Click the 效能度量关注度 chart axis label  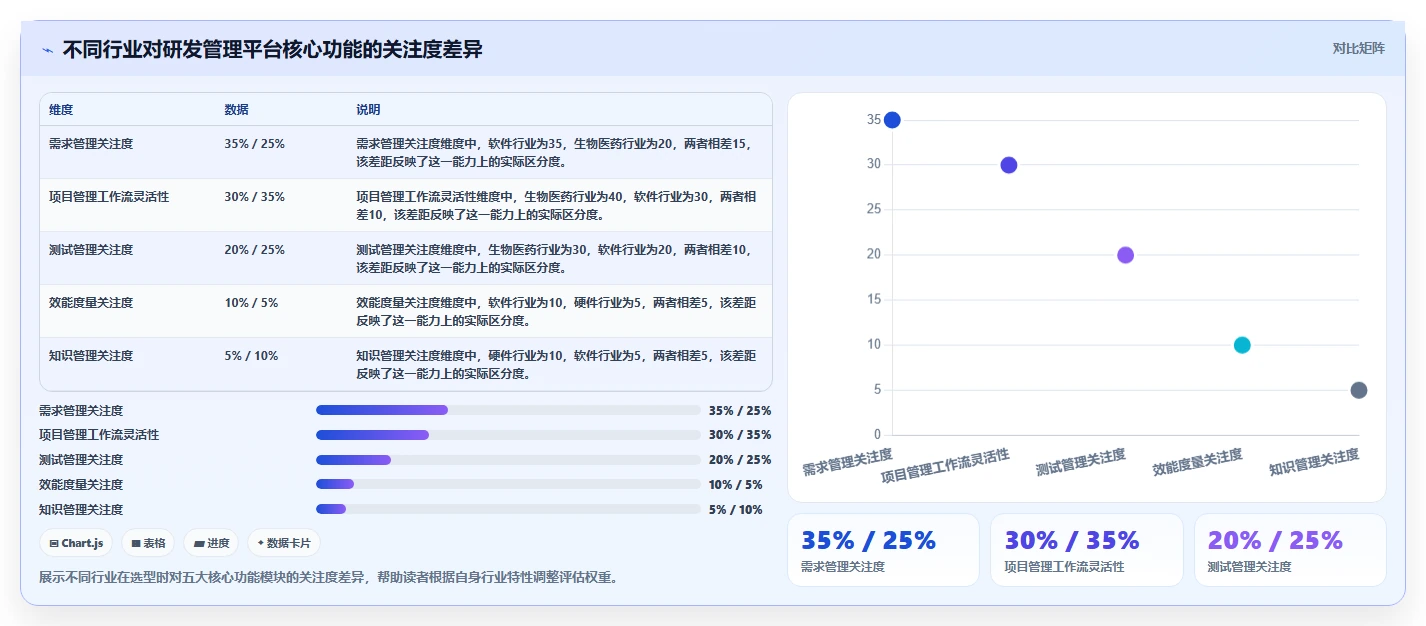click(1198, 461)
